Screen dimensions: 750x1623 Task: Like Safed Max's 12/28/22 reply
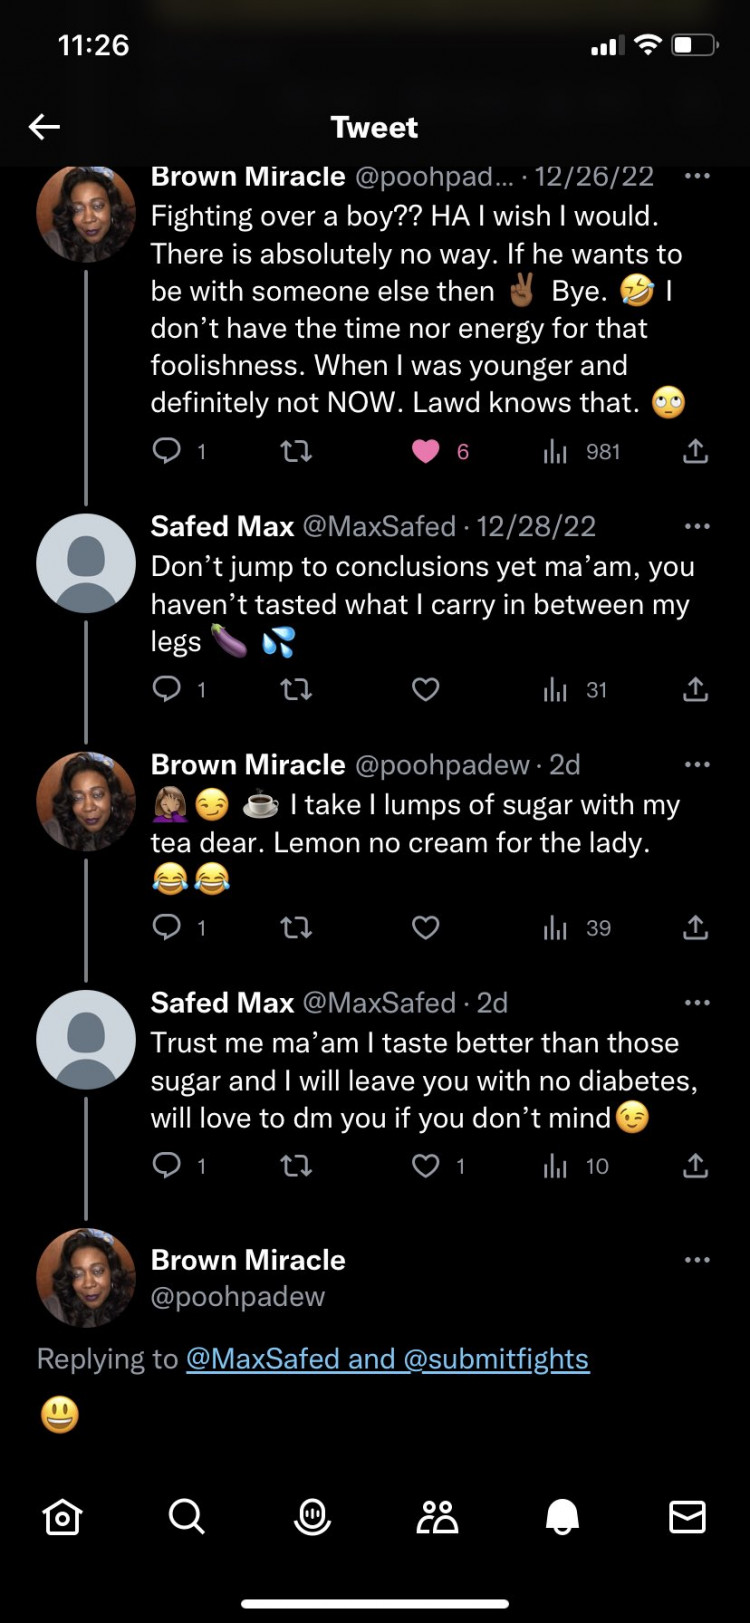[x=426, y=689]
